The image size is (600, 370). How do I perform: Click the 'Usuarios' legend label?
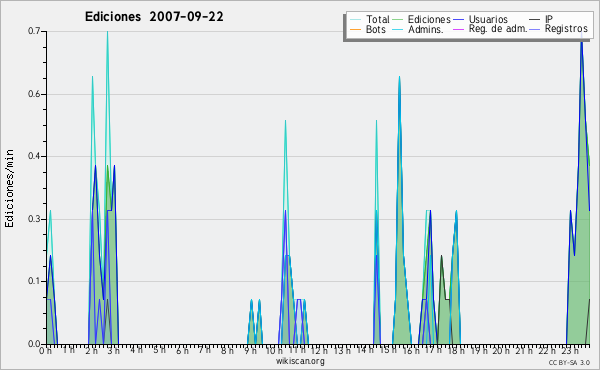488,19
